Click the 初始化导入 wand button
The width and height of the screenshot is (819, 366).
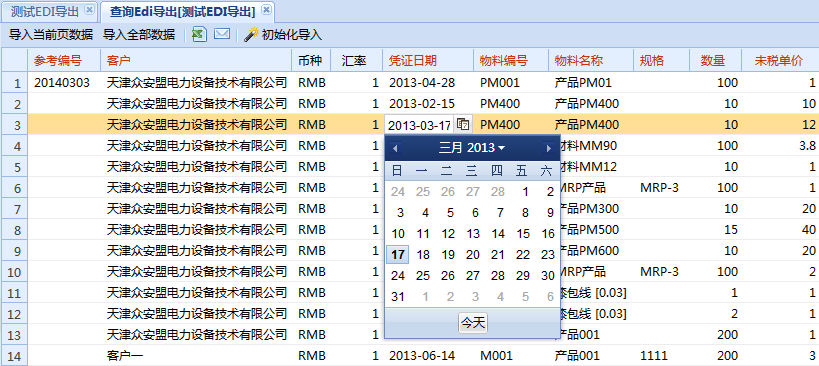pyautogui.click(x=284, y=35)
